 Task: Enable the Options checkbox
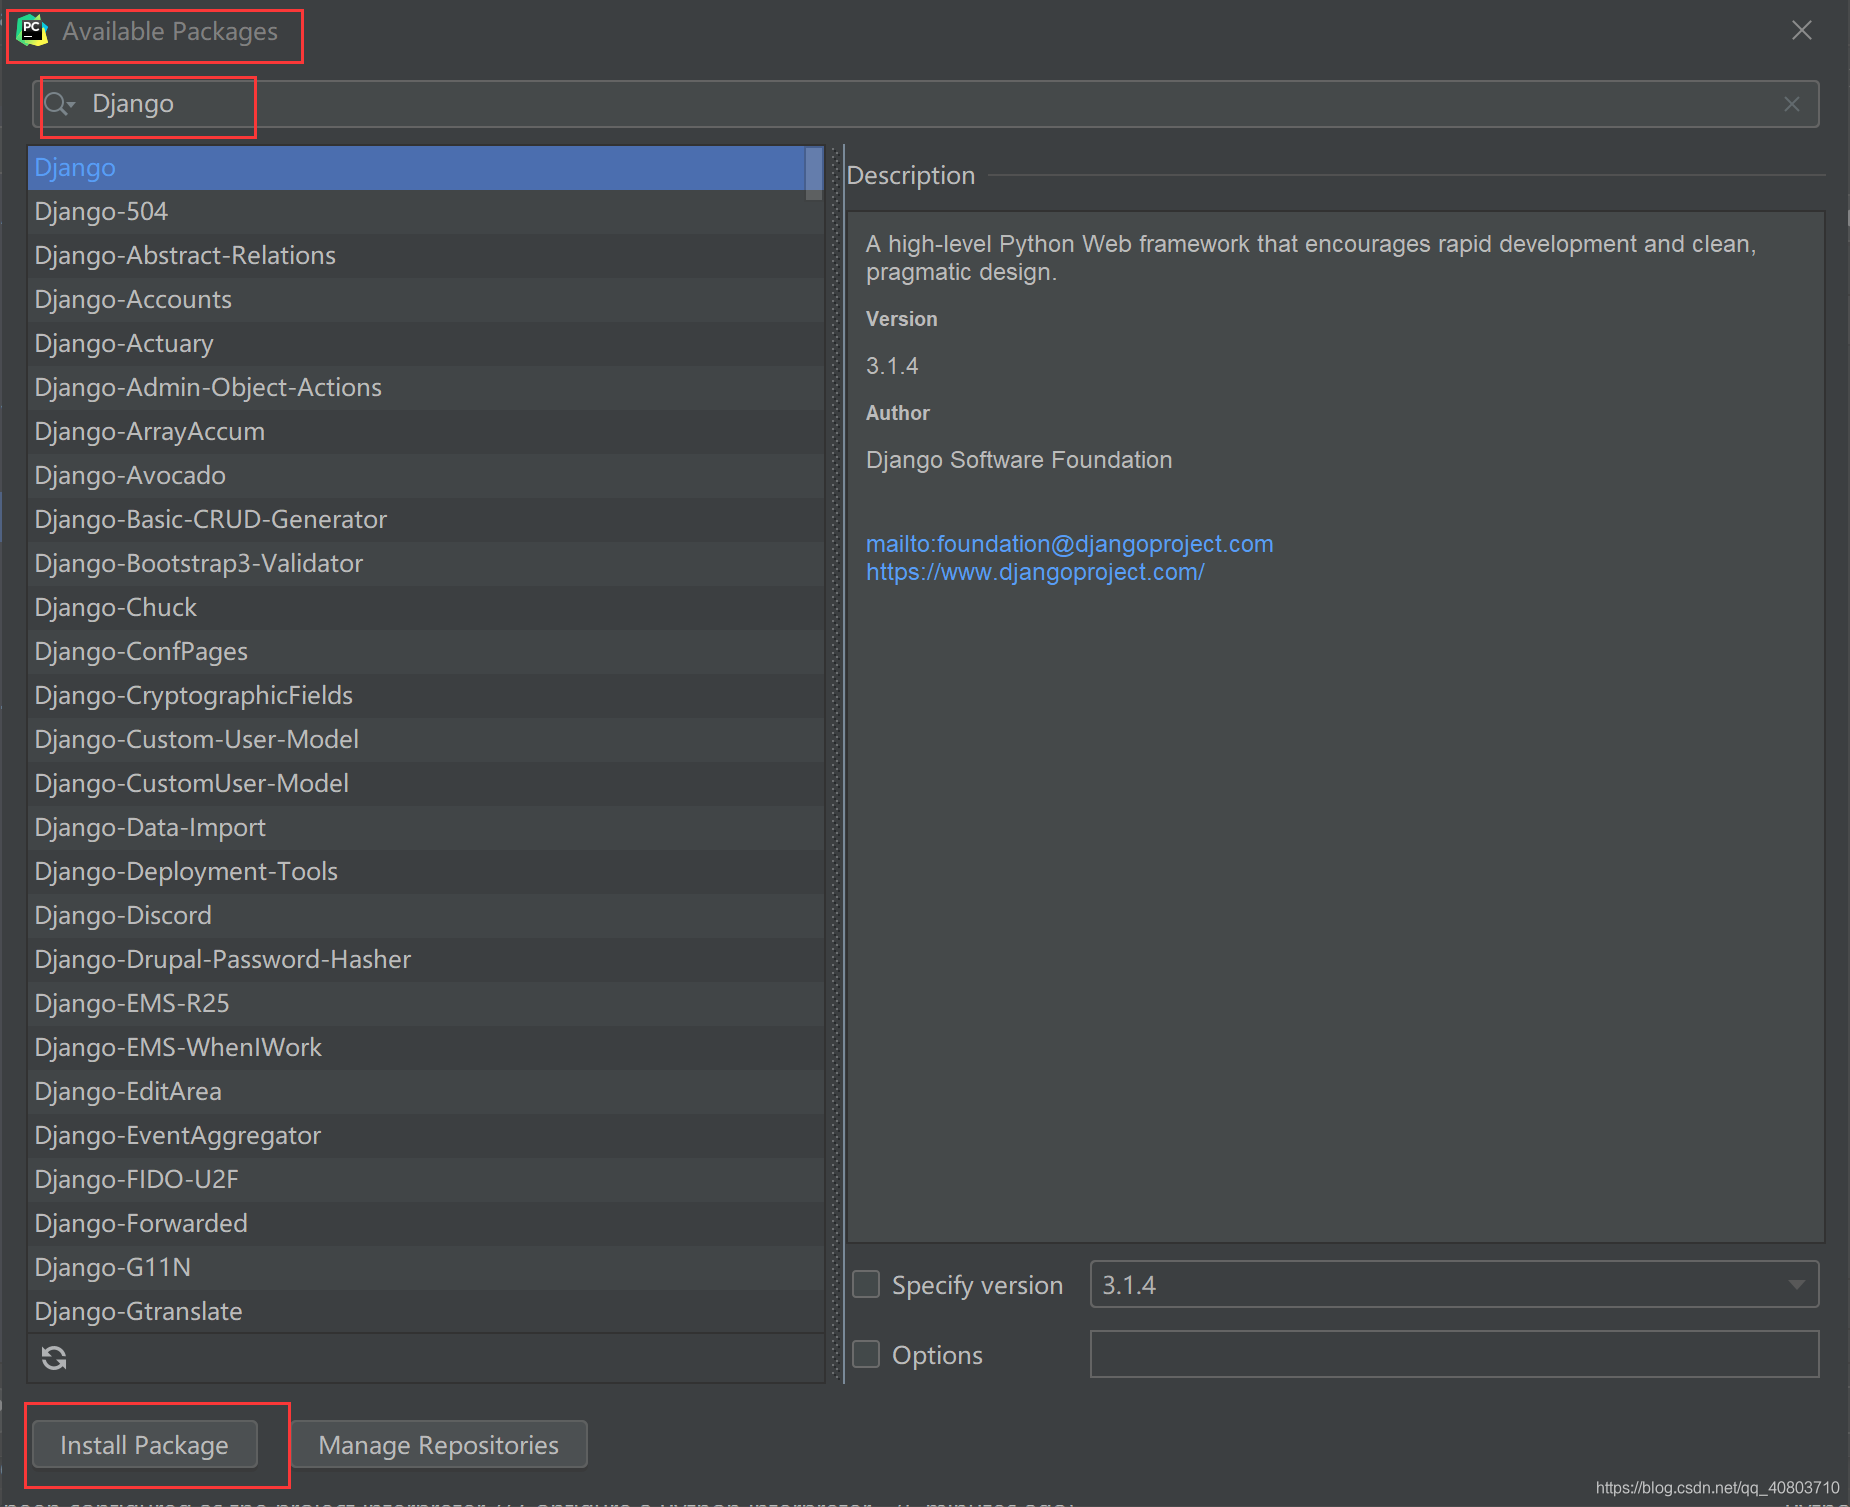click(864, 1354)
